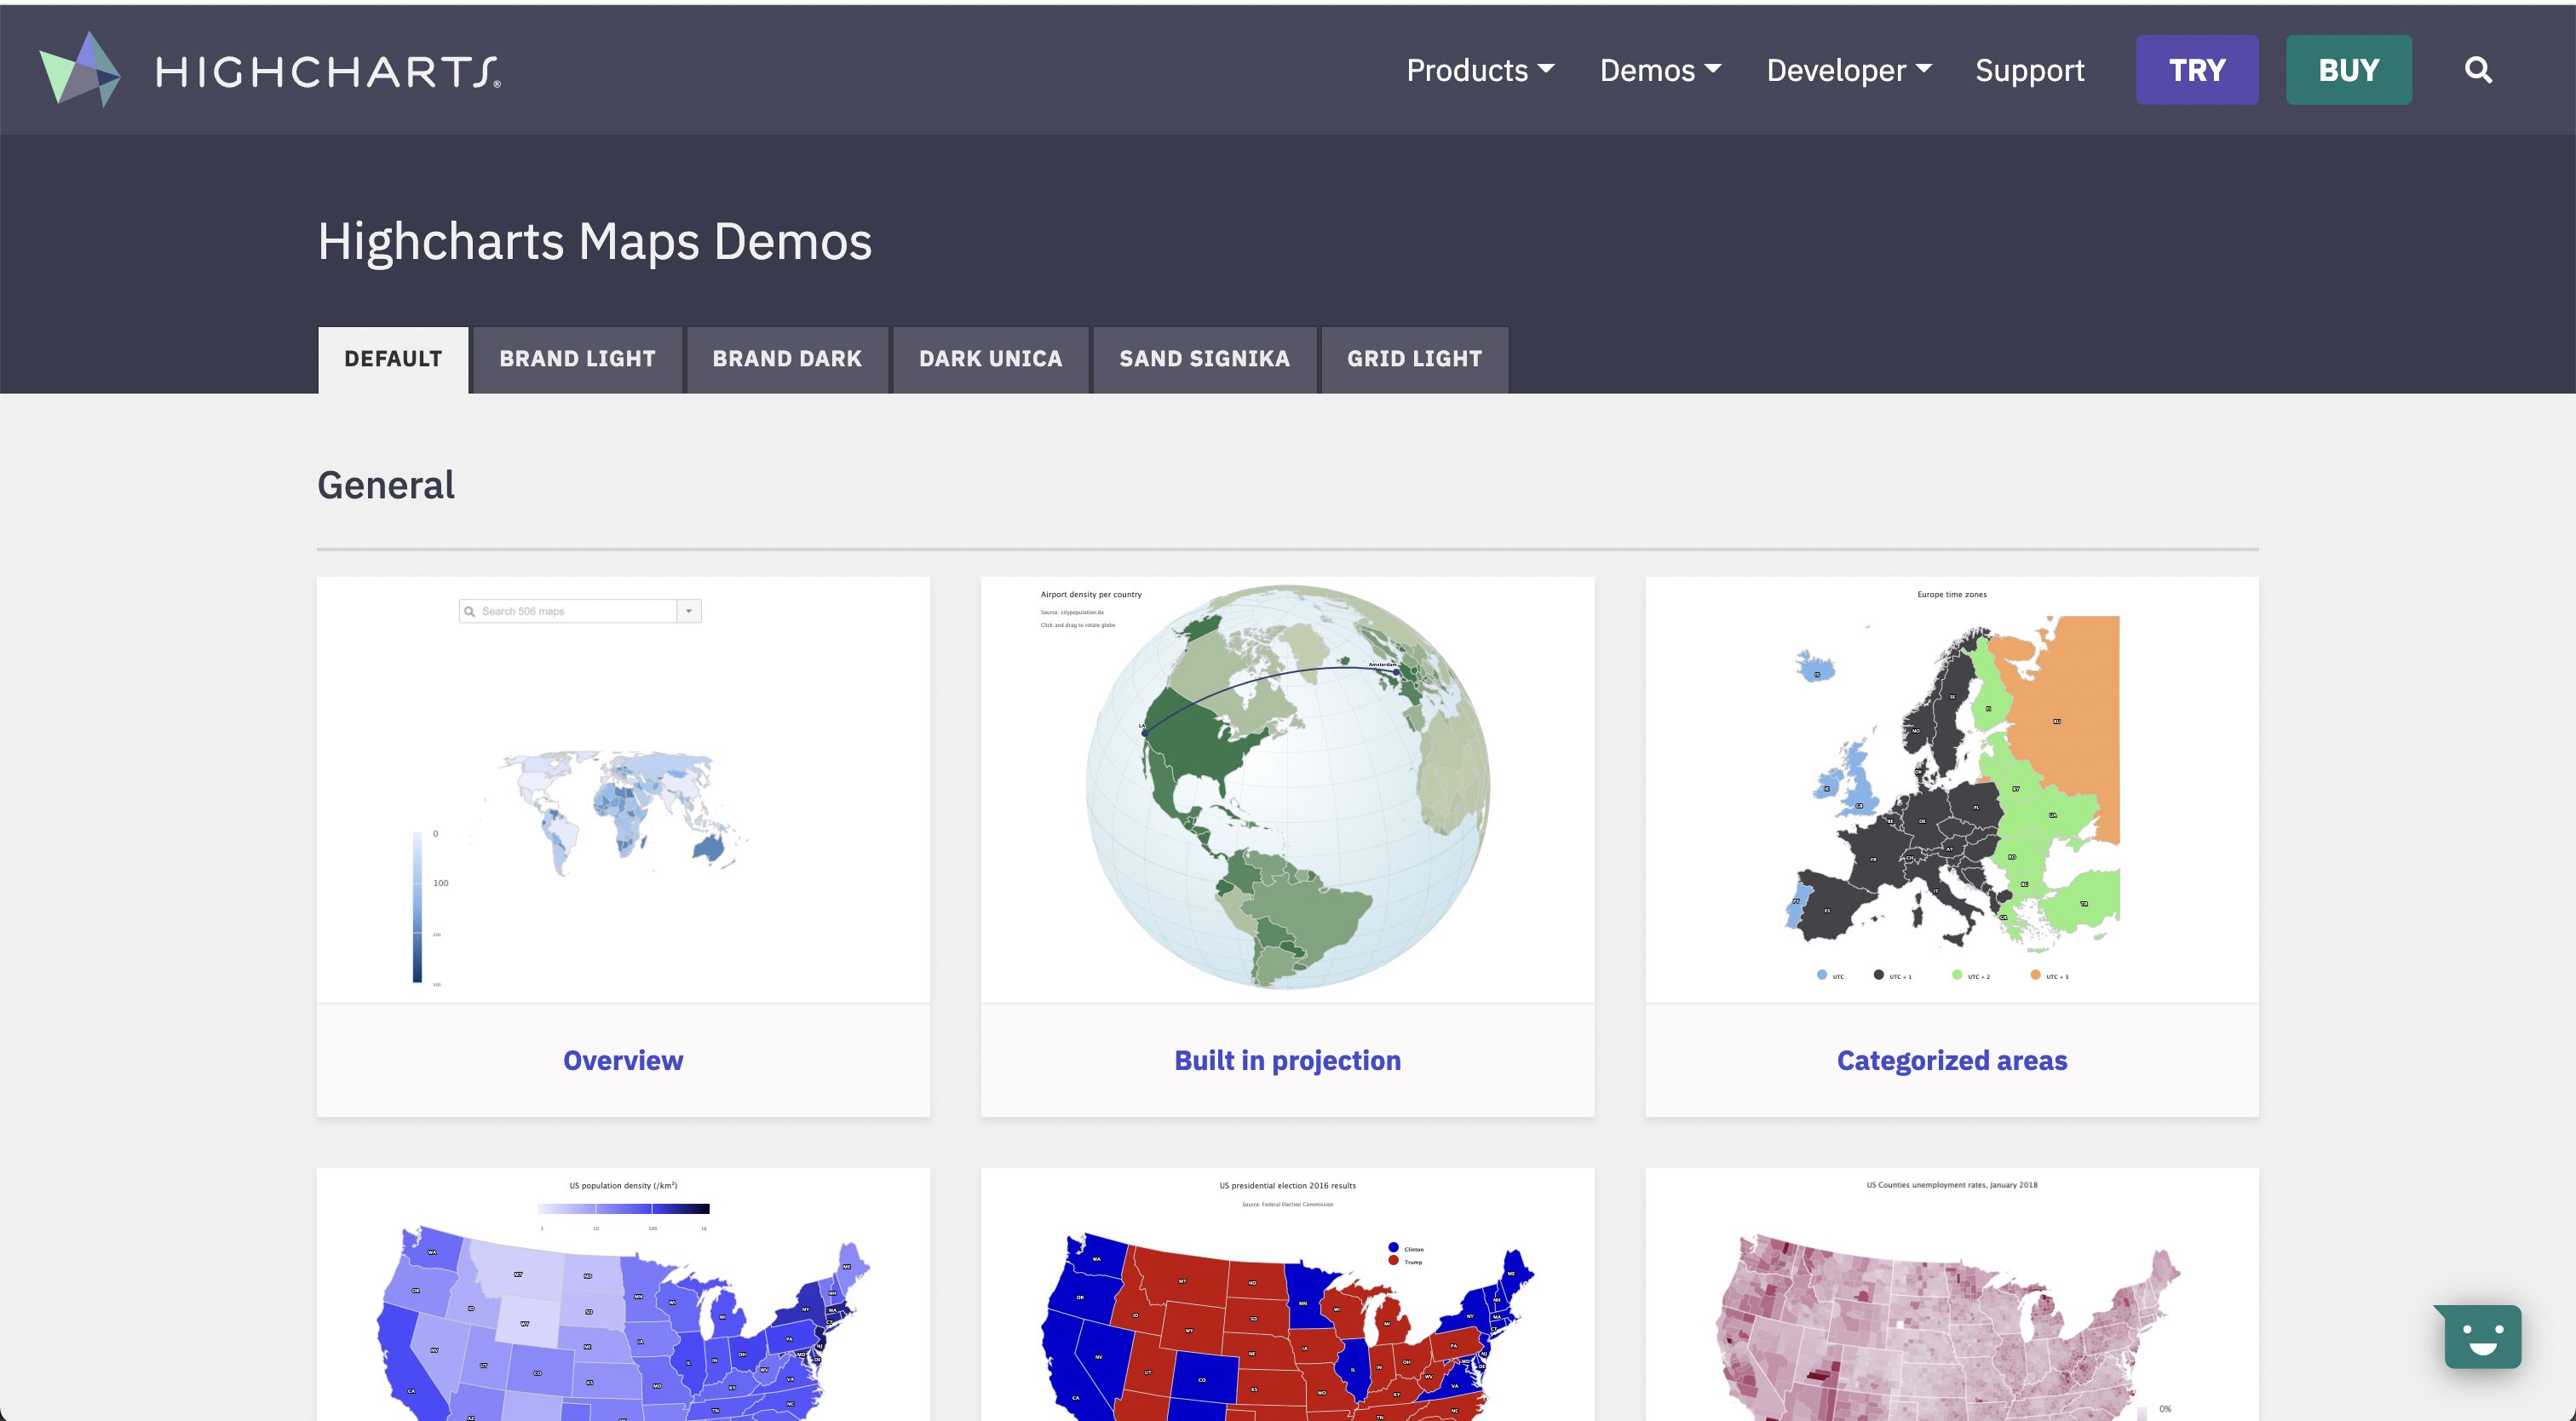This screenshot has width=2576, height=1421.
Task: Click the BUY button
Action: [2348, 70]
